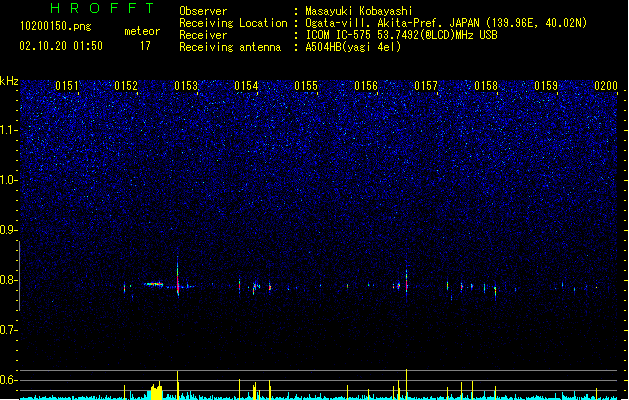The image size is (629, 400).
Task: Click the meteor count value 17
Action: coord(145,46)
